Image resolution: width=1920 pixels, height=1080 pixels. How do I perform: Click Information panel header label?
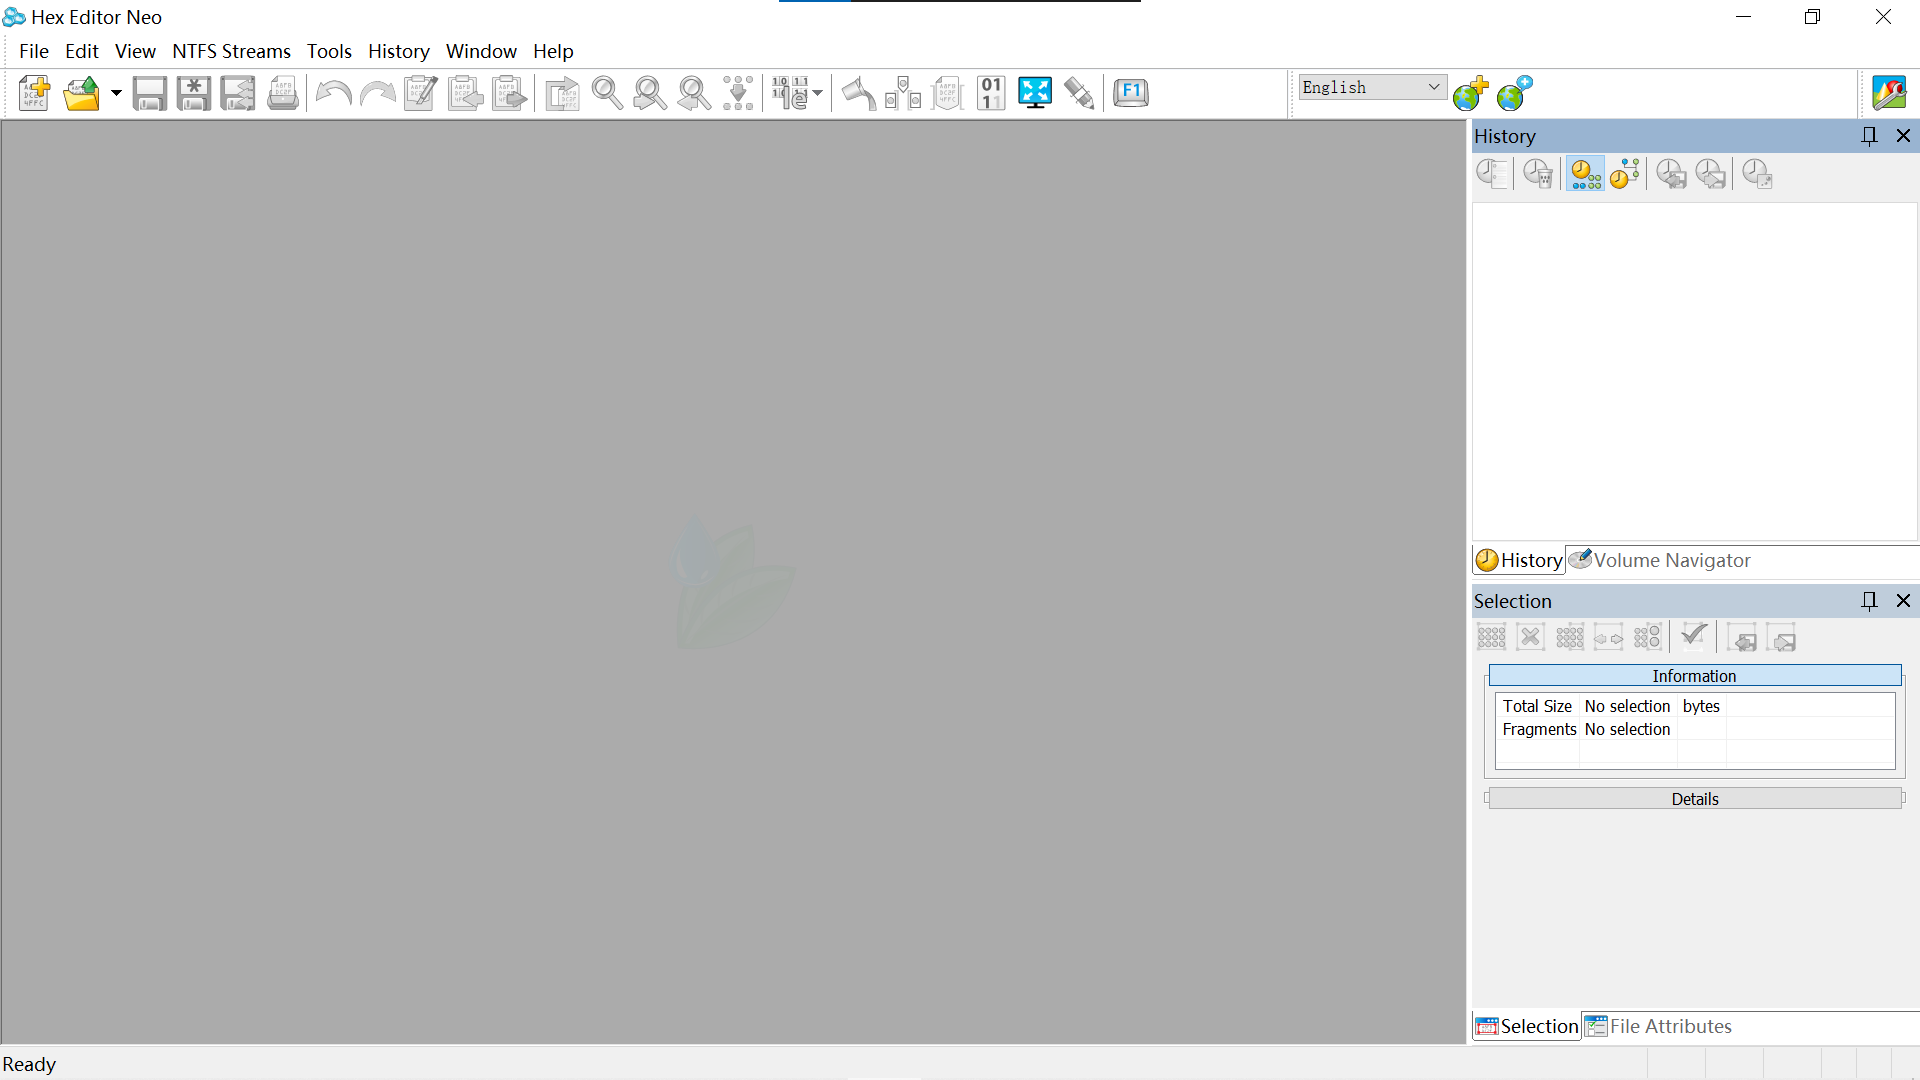pos(1695,675)
